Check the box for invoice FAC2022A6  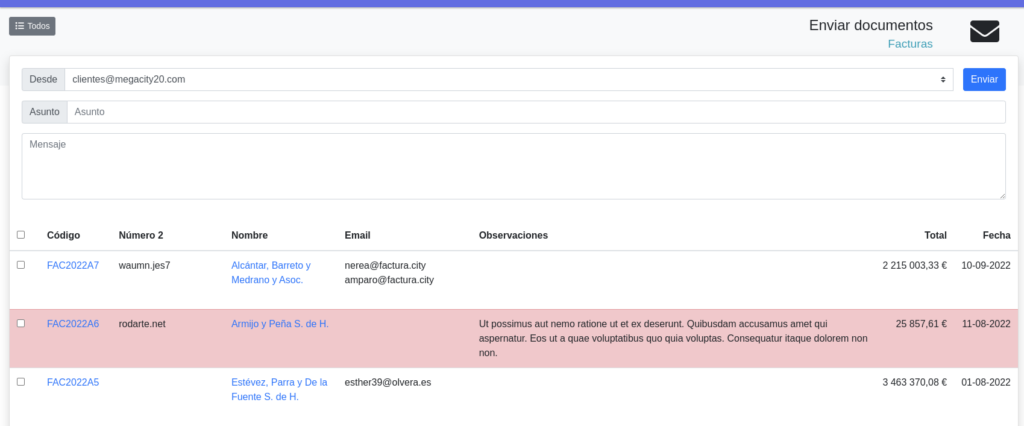(21, 324)
